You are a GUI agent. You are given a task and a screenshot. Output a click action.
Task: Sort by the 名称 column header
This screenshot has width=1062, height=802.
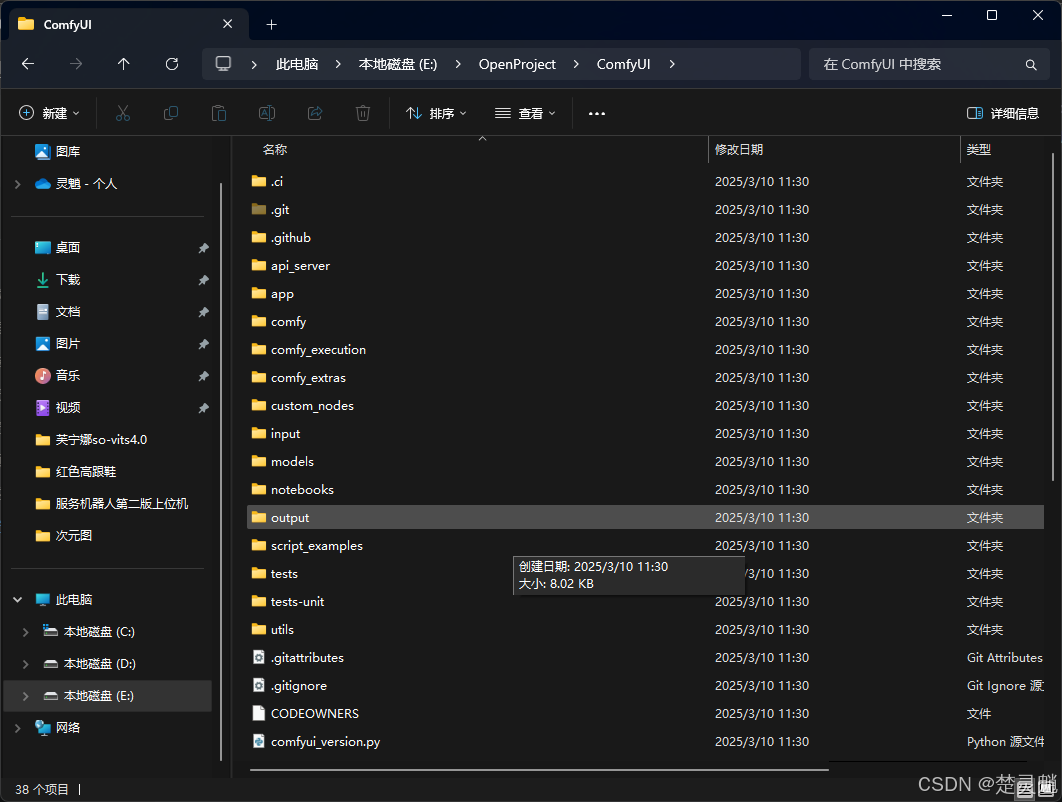[x=275, y=150]
